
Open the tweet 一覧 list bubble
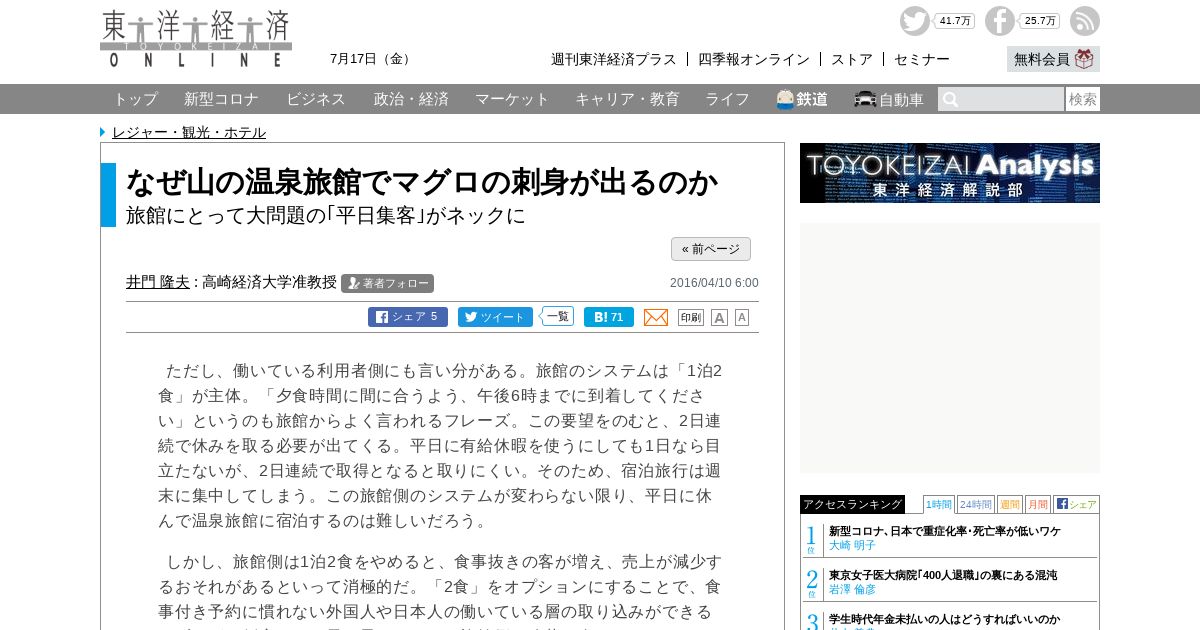[x=558, y=316]
